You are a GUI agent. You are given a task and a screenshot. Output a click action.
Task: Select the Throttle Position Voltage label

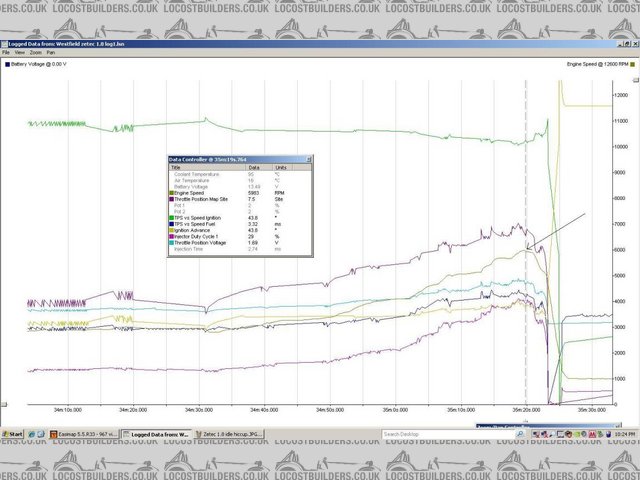coord(200,243)
